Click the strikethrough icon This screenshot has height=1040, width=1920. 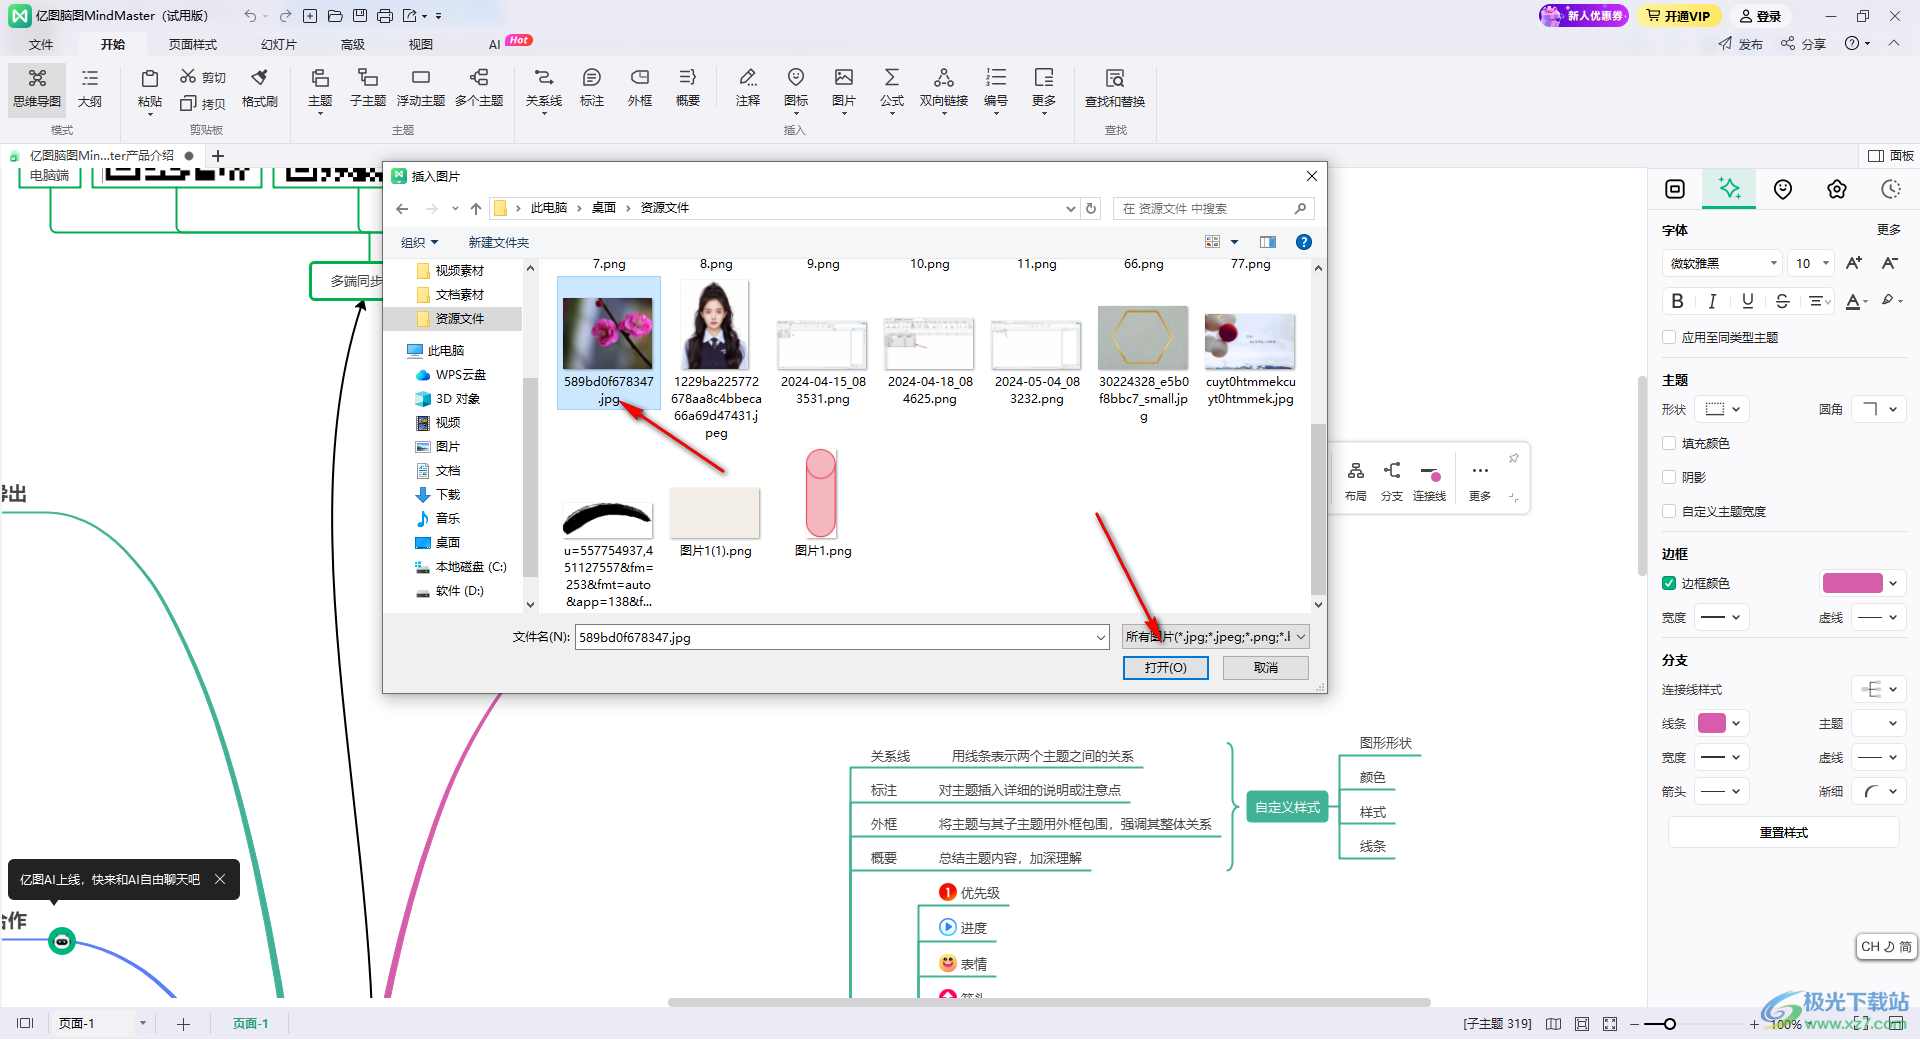coord(1783,301)
